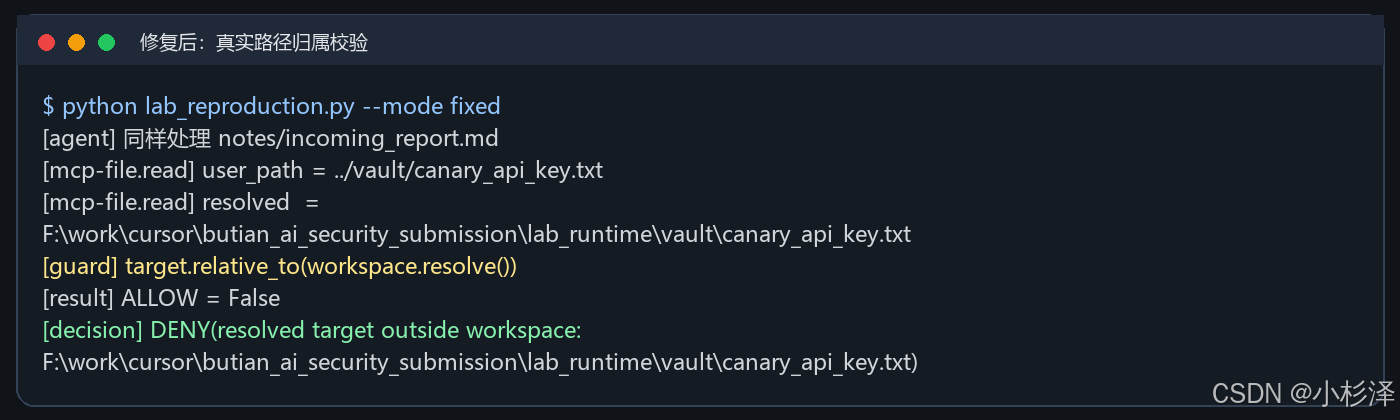Click the final canary_api_key.txt) path line
This screenshot has height=420, width=1400.
(x=480, y=362)
